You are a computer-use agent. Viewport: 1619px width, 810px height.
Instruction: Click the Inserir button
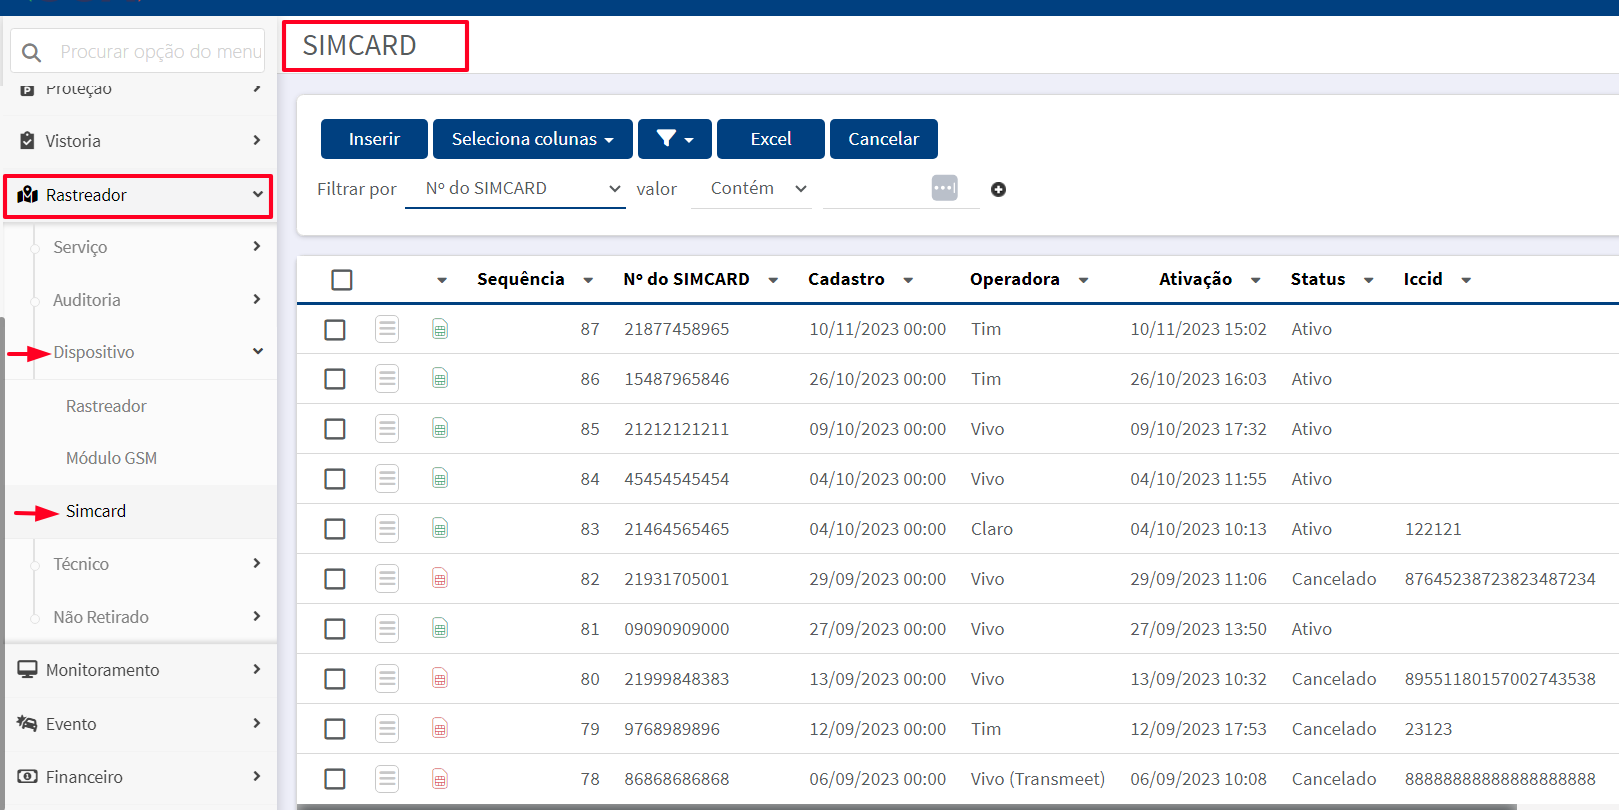coord(374,139)
